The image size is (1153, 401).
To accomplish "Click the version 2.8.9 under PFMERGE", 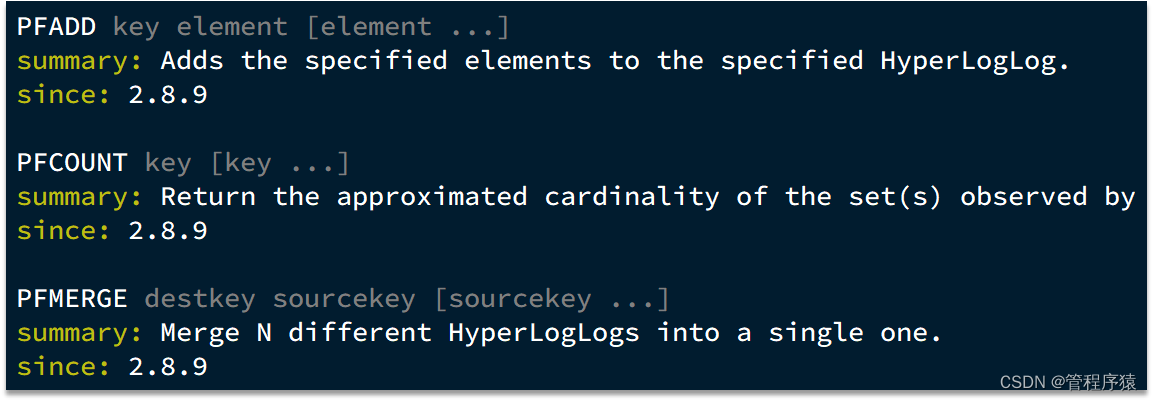I will [x=168, y=368].
